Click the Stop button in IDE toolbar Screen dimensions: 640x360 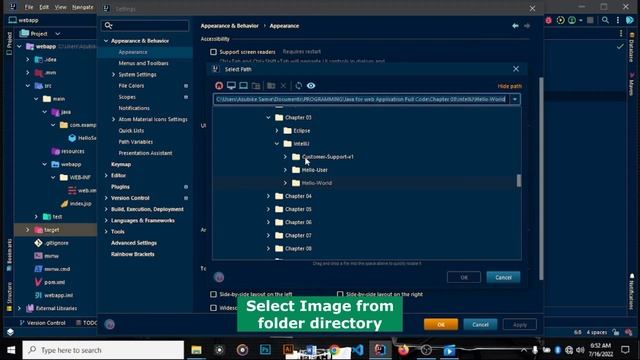(x=590, y=20)
